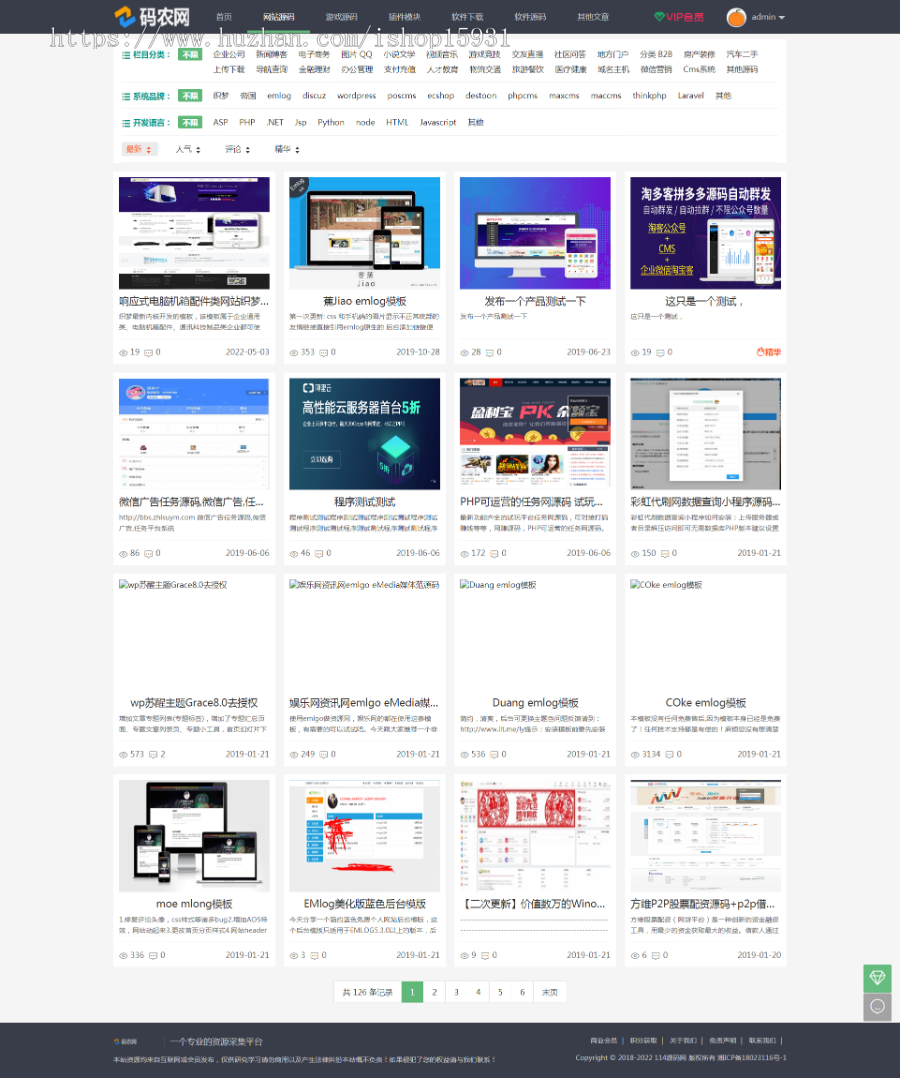Go to pagination page 2
900x1078 pixels.
434,992
